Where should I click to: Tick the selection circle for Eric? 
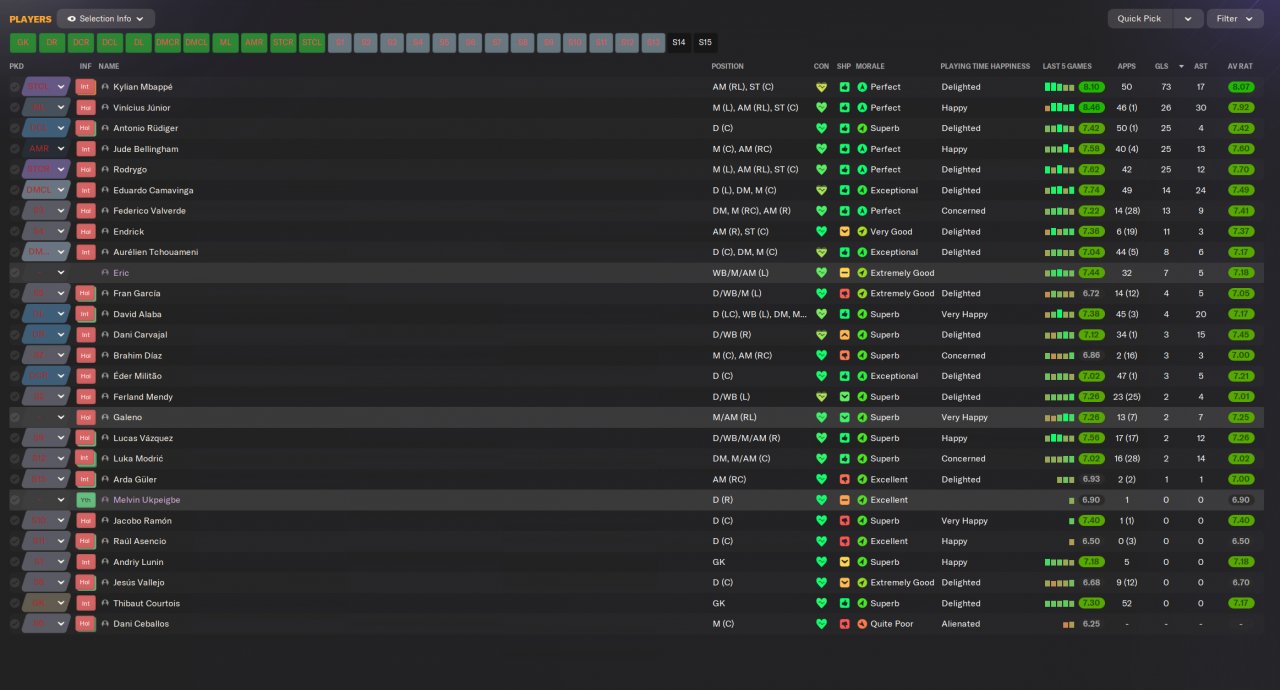tap(15, 273)
